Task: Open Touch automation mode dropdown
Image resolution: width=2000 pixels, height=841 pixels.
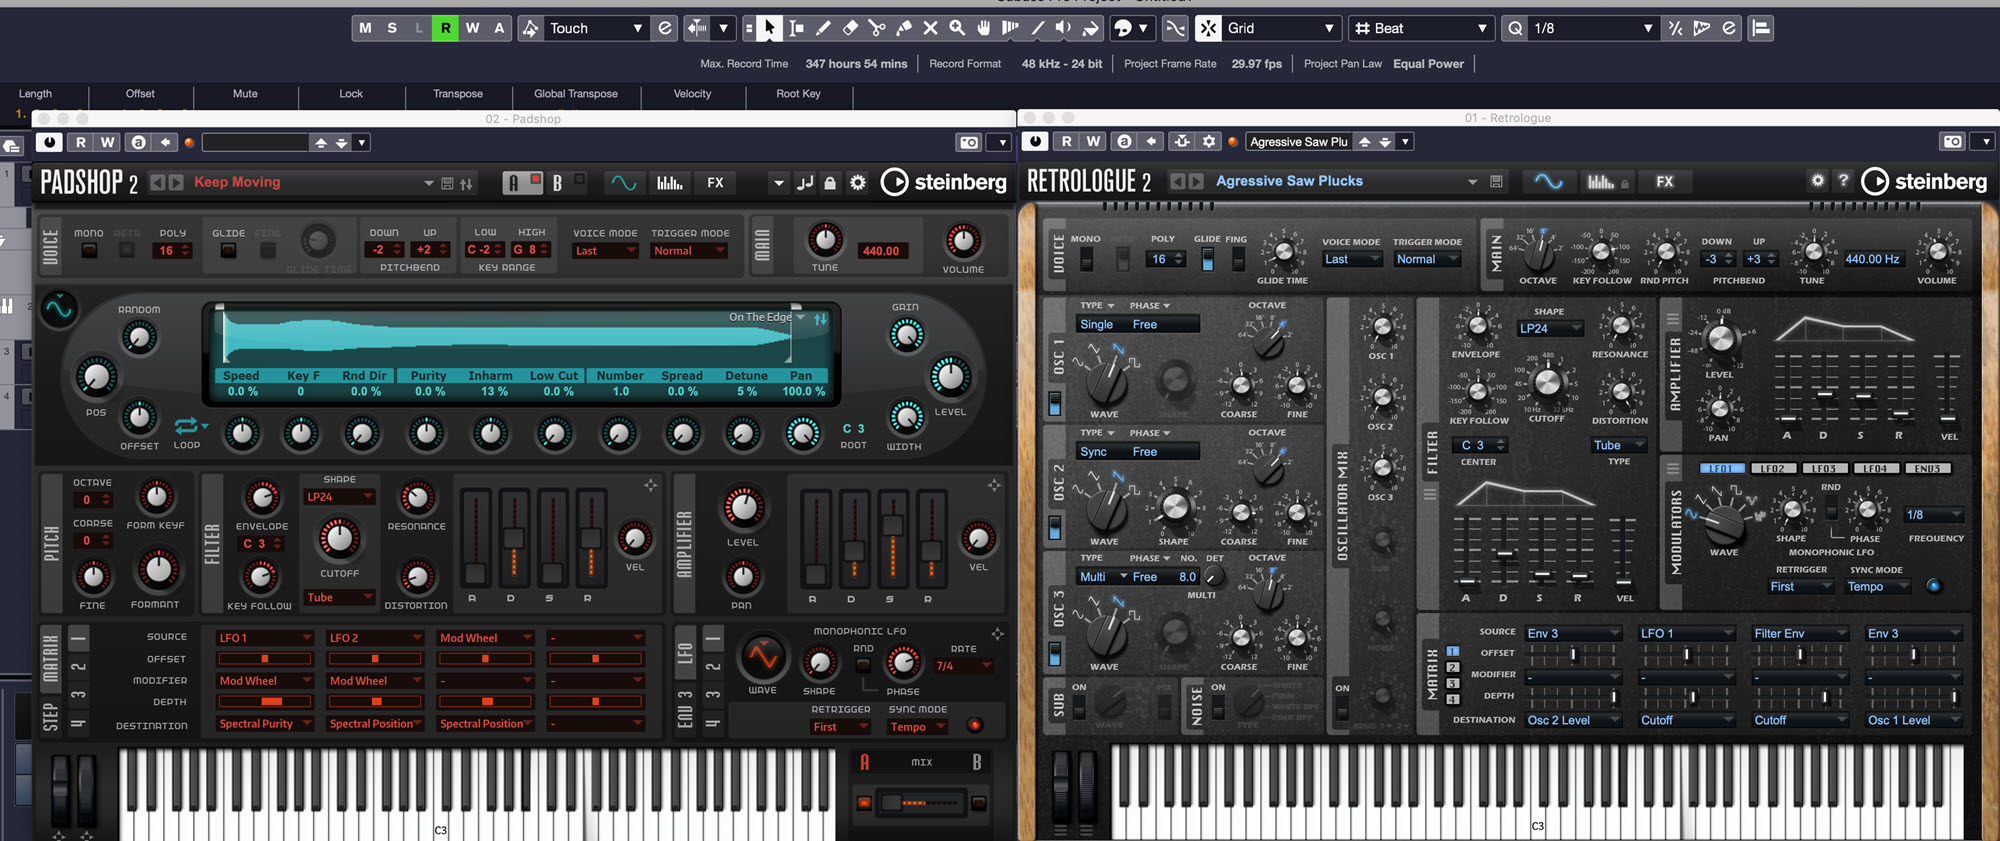Action: click(596, 28)
